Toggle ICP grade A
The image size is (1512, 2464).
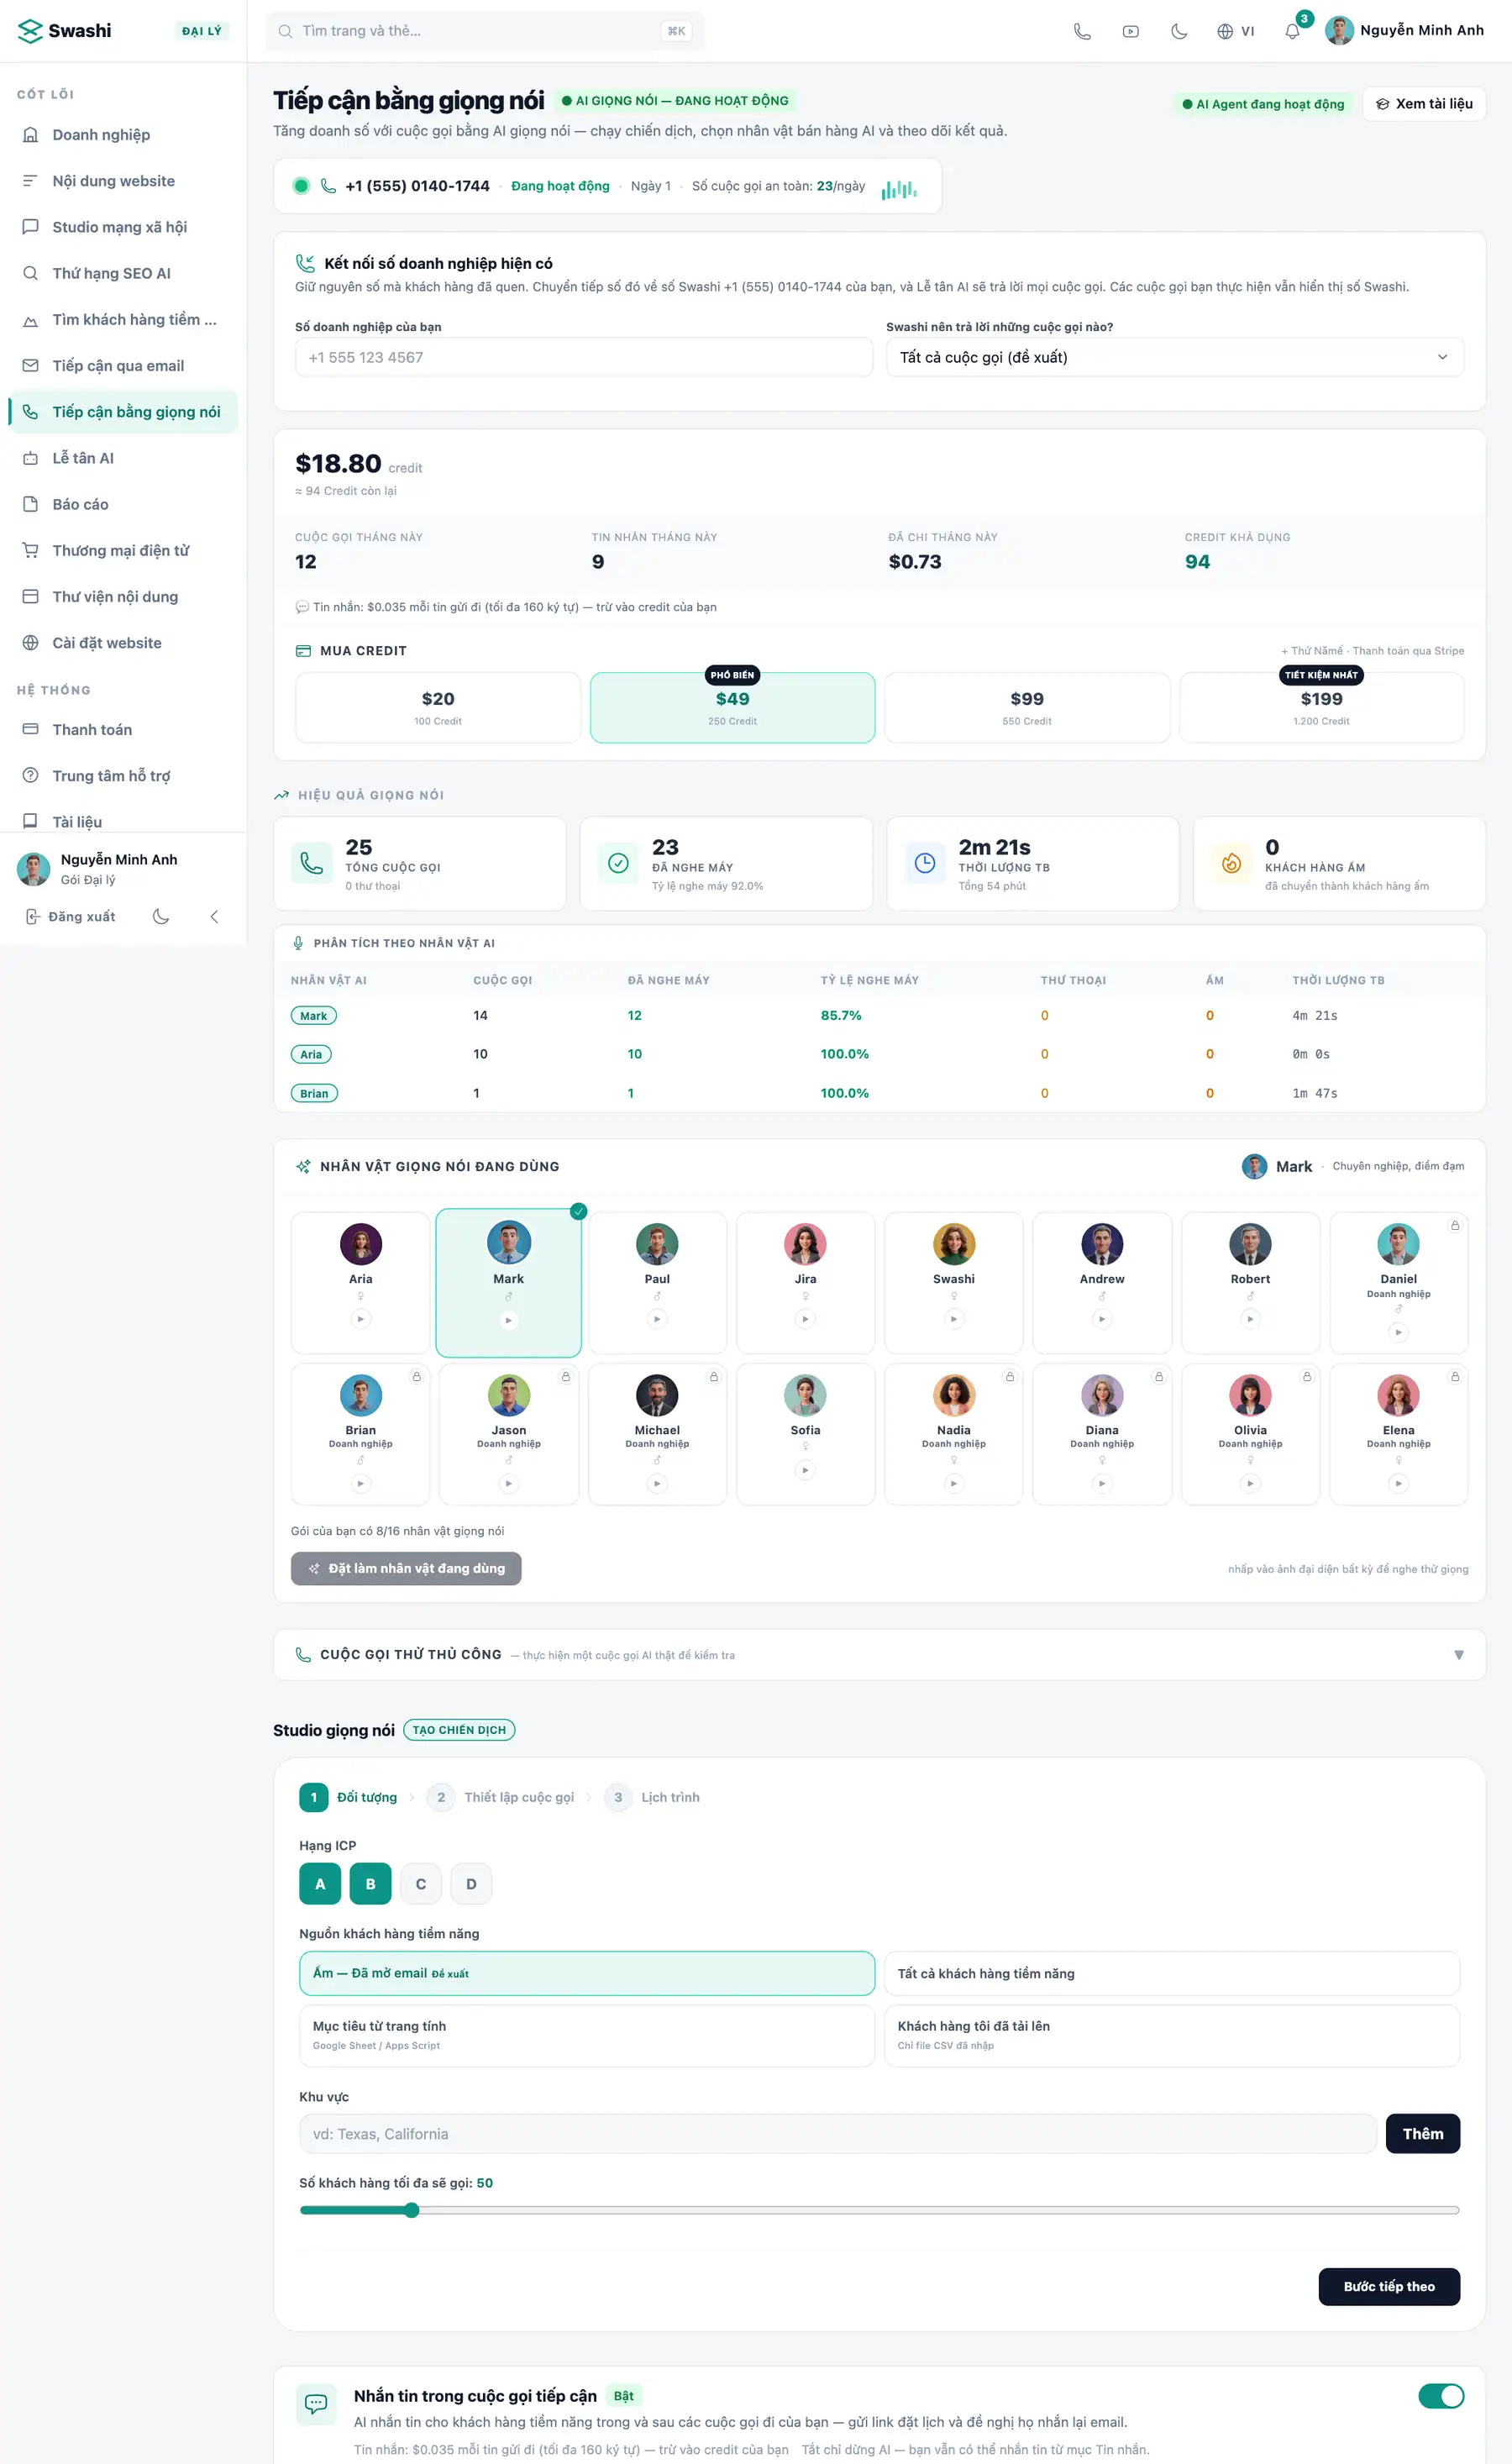pyautogui.click(x=320, y=1884)
